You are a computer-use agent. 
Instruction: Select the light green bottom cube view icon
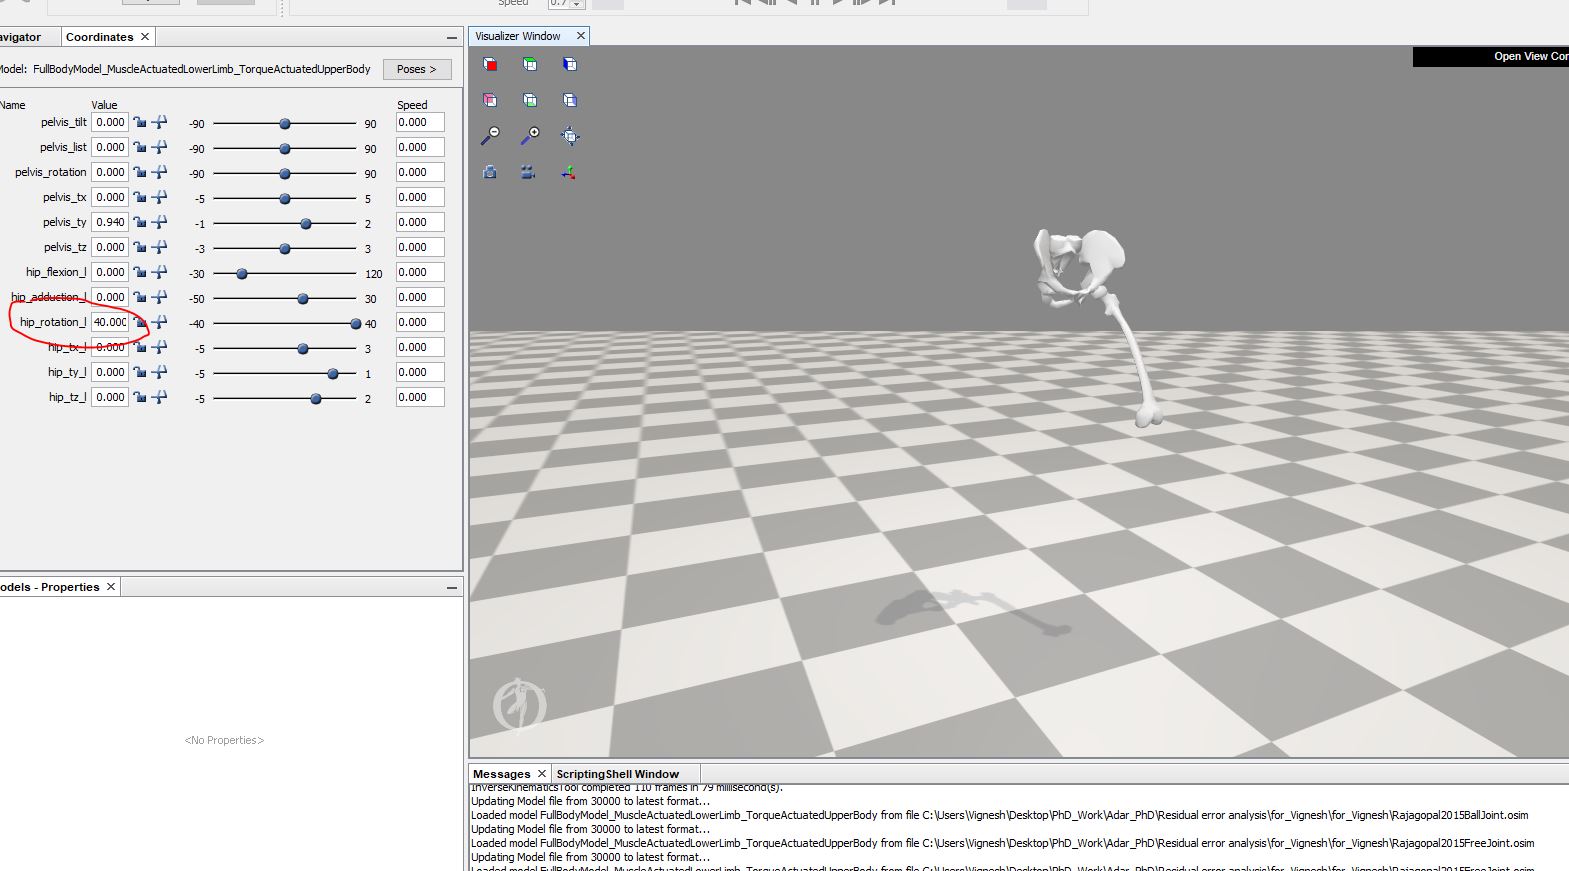coord(530,100)
